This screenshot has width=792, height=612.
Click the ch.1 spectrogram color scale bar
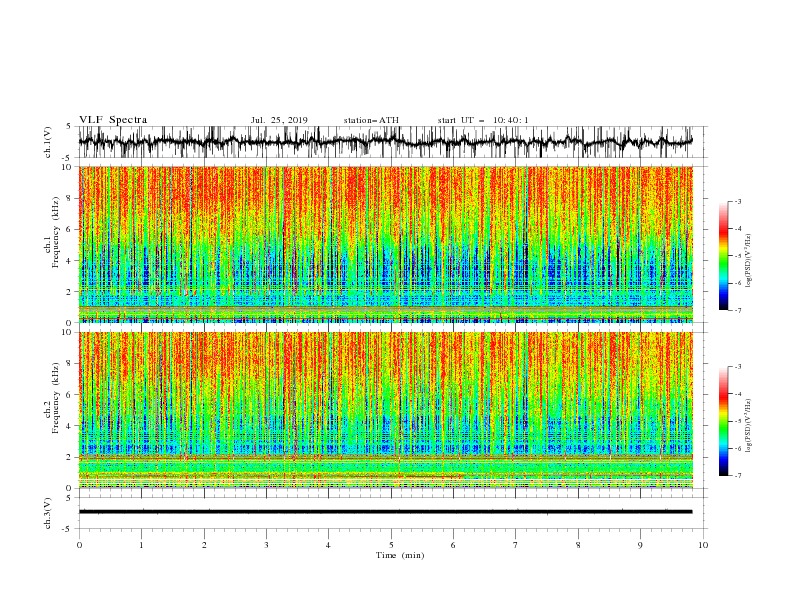pos(723,255)
